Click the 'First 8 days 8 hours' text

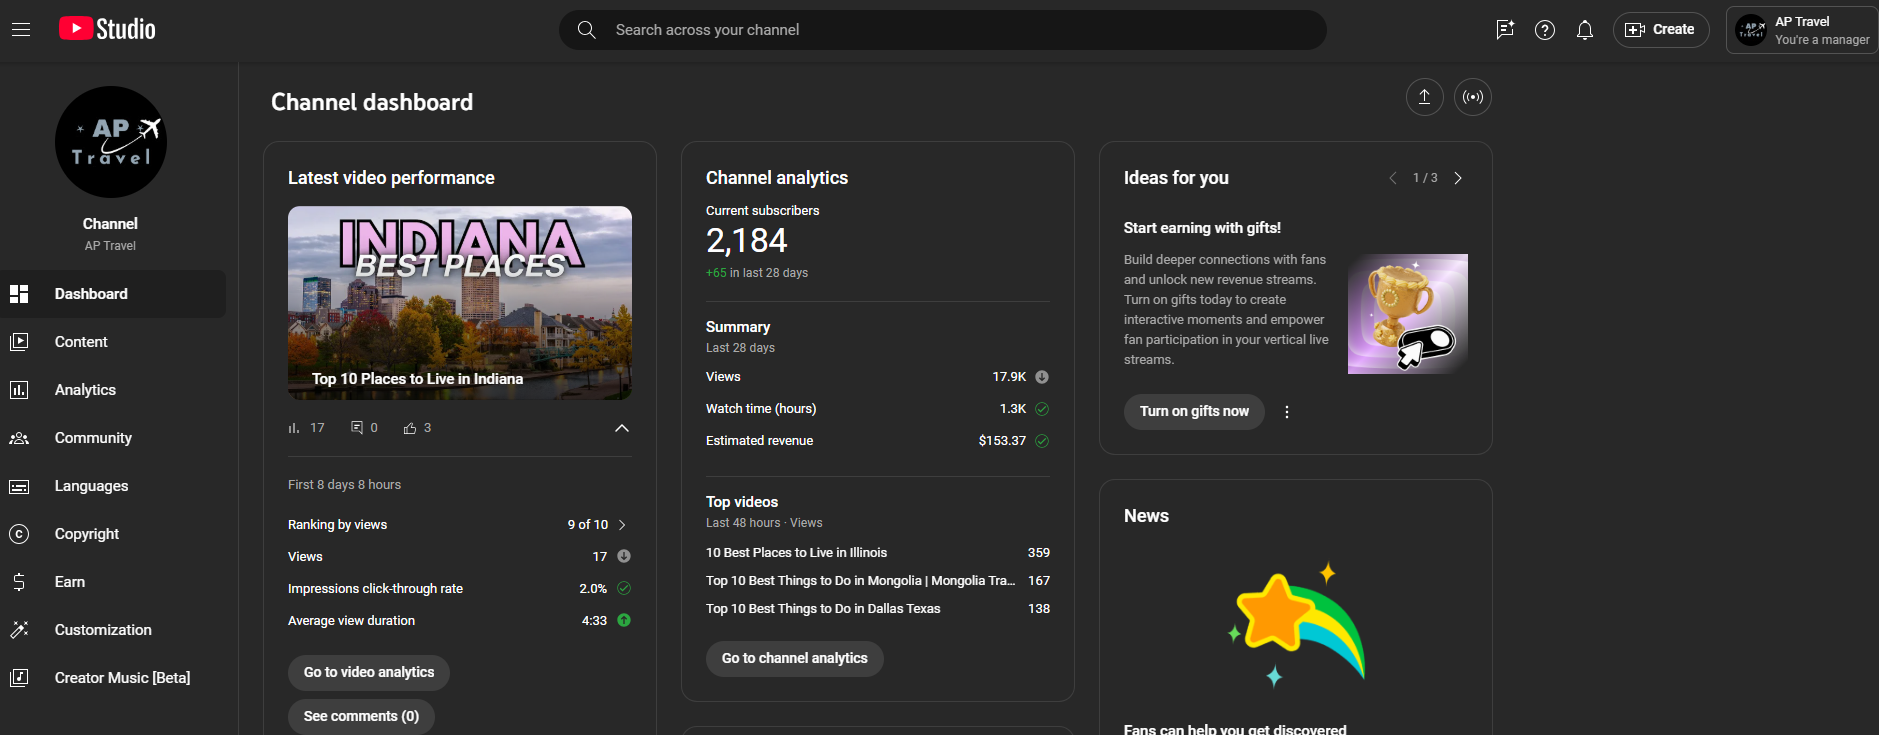click(x=344, y=485)
